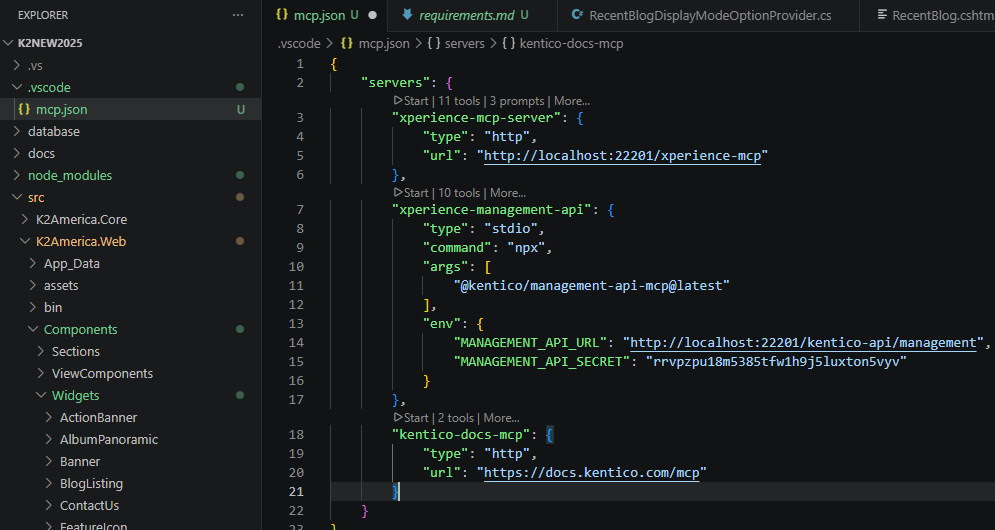The image size is (995, 530).
Task: Open the localhost xperience-mcp URL link
Action: pos(623,156)
